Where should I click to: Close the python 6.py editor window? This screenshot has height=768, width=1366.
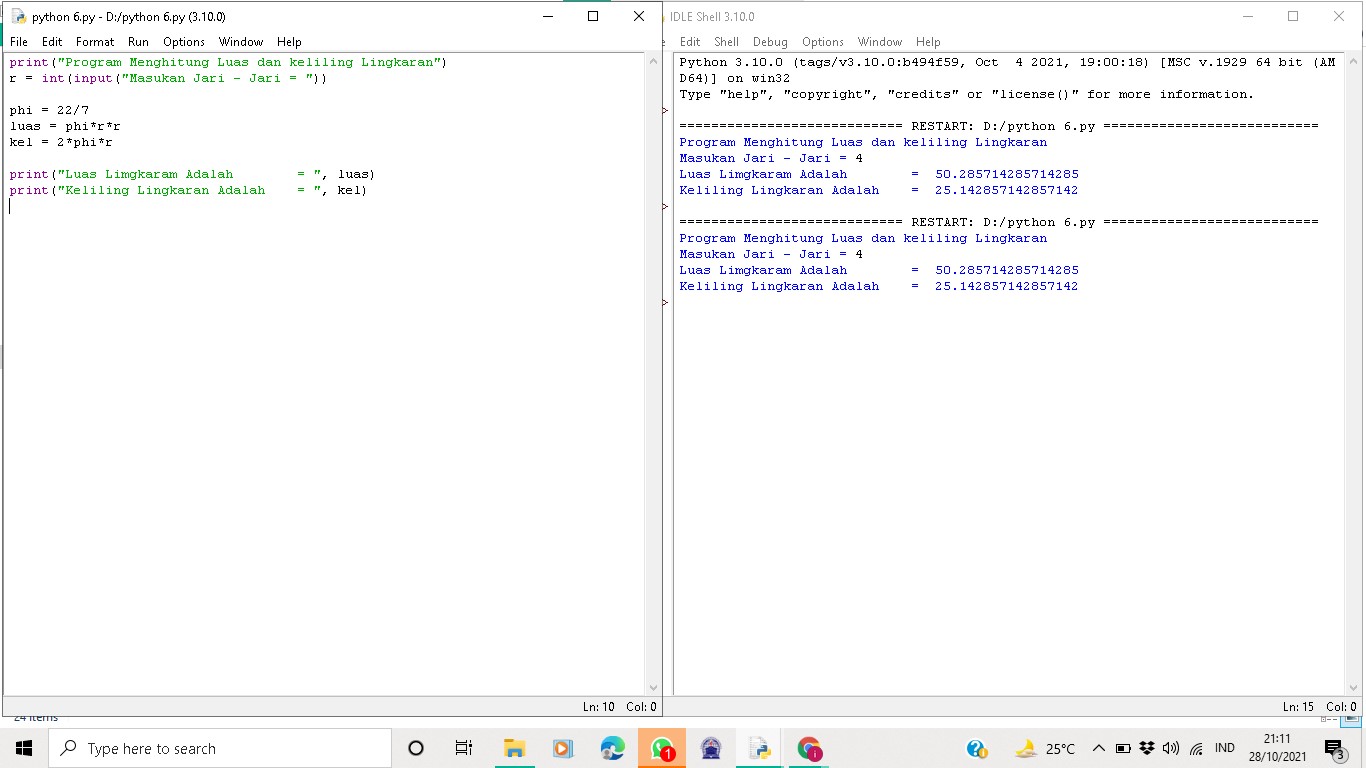pyautogui.click(x=639, y=16)
